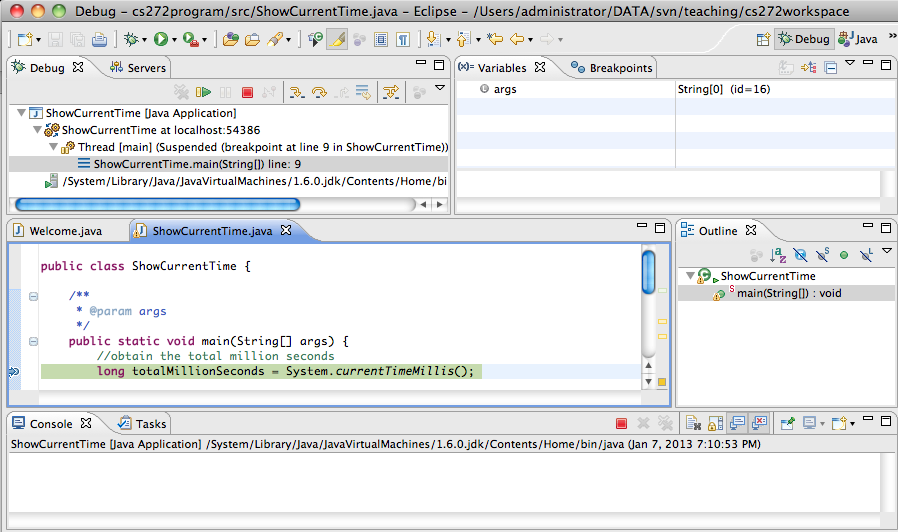This screenshot has width=898, height=532.
Task: Click Resume button in Debug view
Action: point(203,92)
